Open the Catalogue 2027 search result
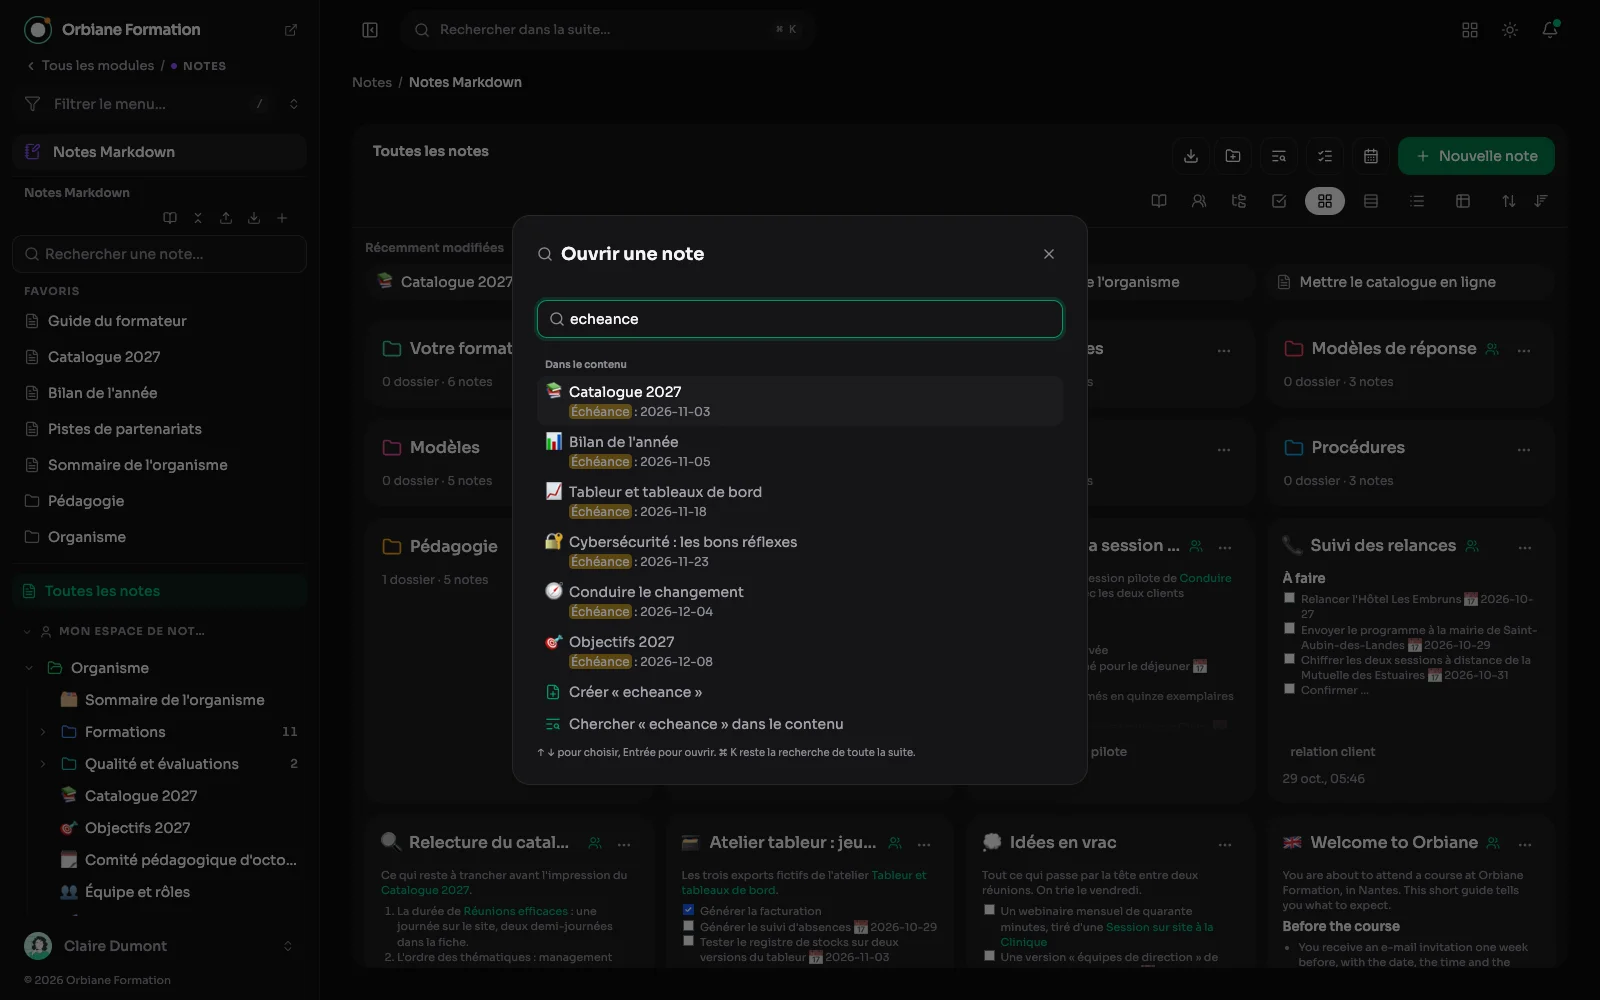This screenshot has width=1600, height=1000. (799, 401)
